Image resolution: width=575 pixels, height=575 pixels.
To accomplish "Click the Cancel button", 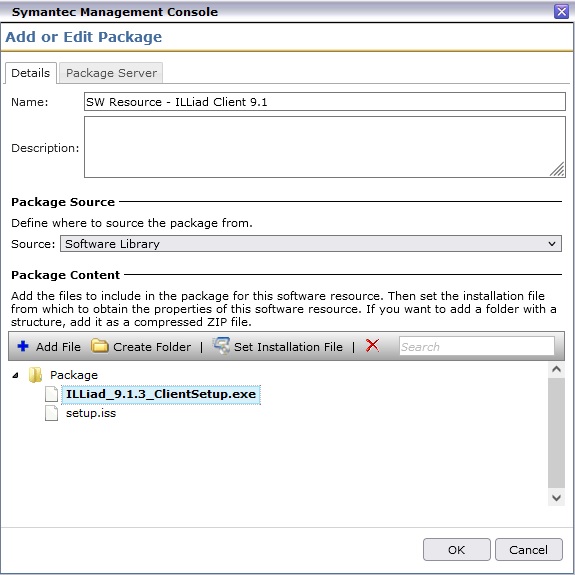I will pos(528,550).
